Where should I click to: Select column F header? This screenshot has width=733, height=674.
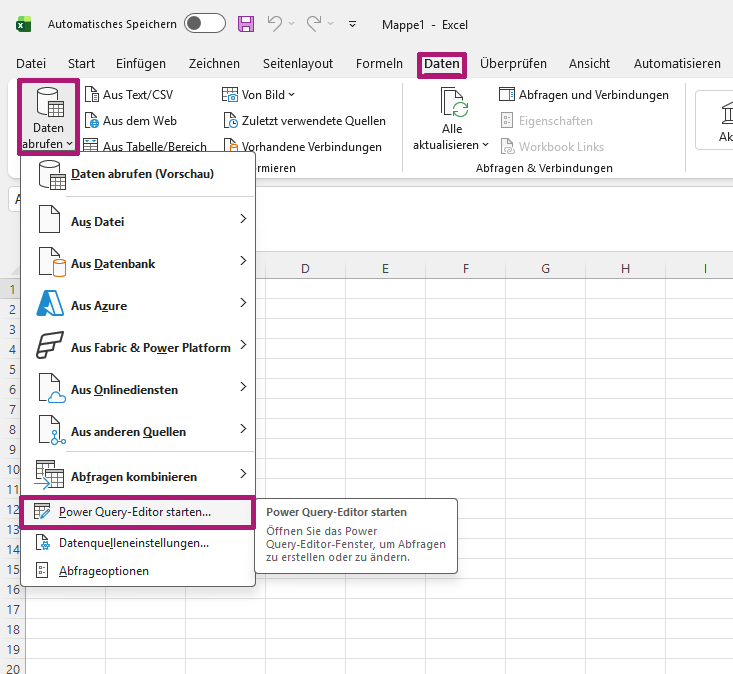pos(466,269)
